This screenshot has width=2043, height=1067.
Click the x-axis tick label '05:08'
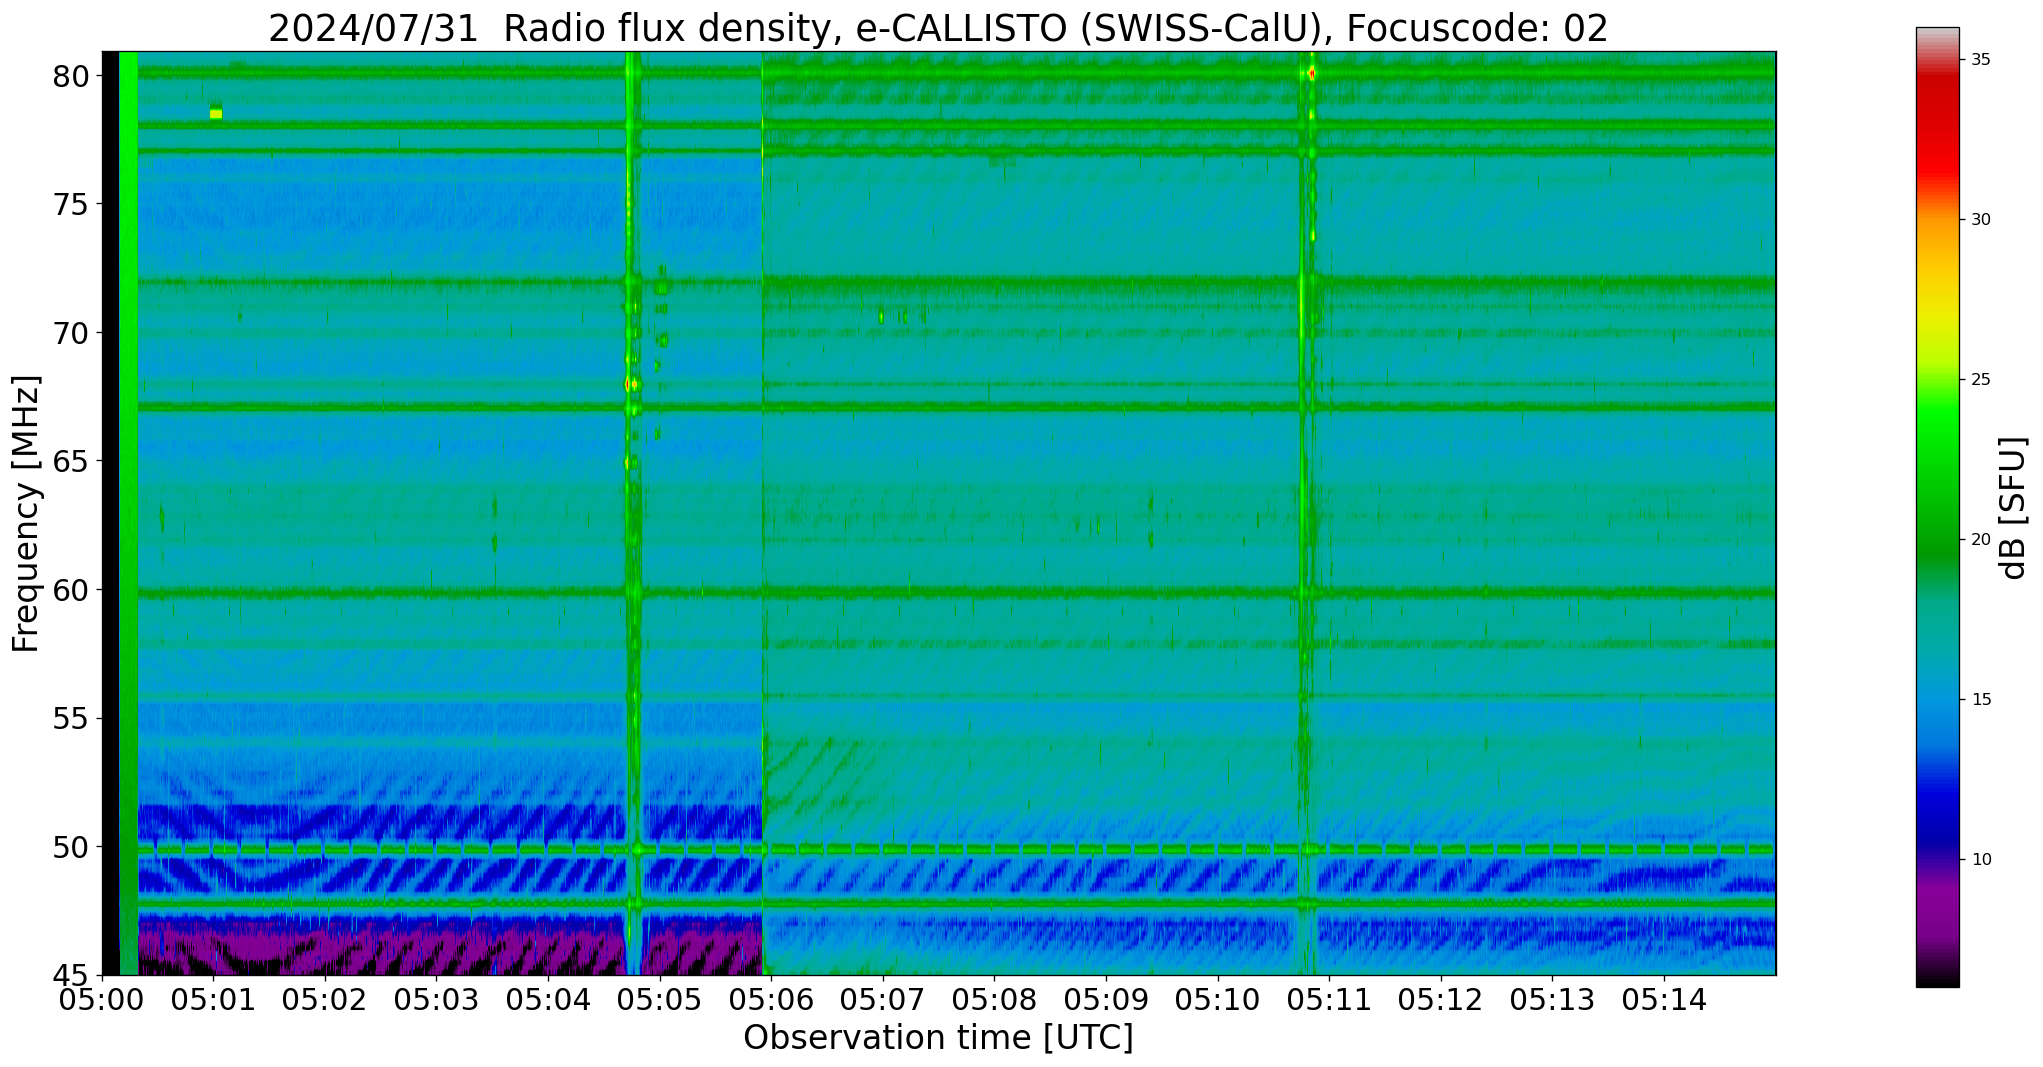(x=994, y=999)
